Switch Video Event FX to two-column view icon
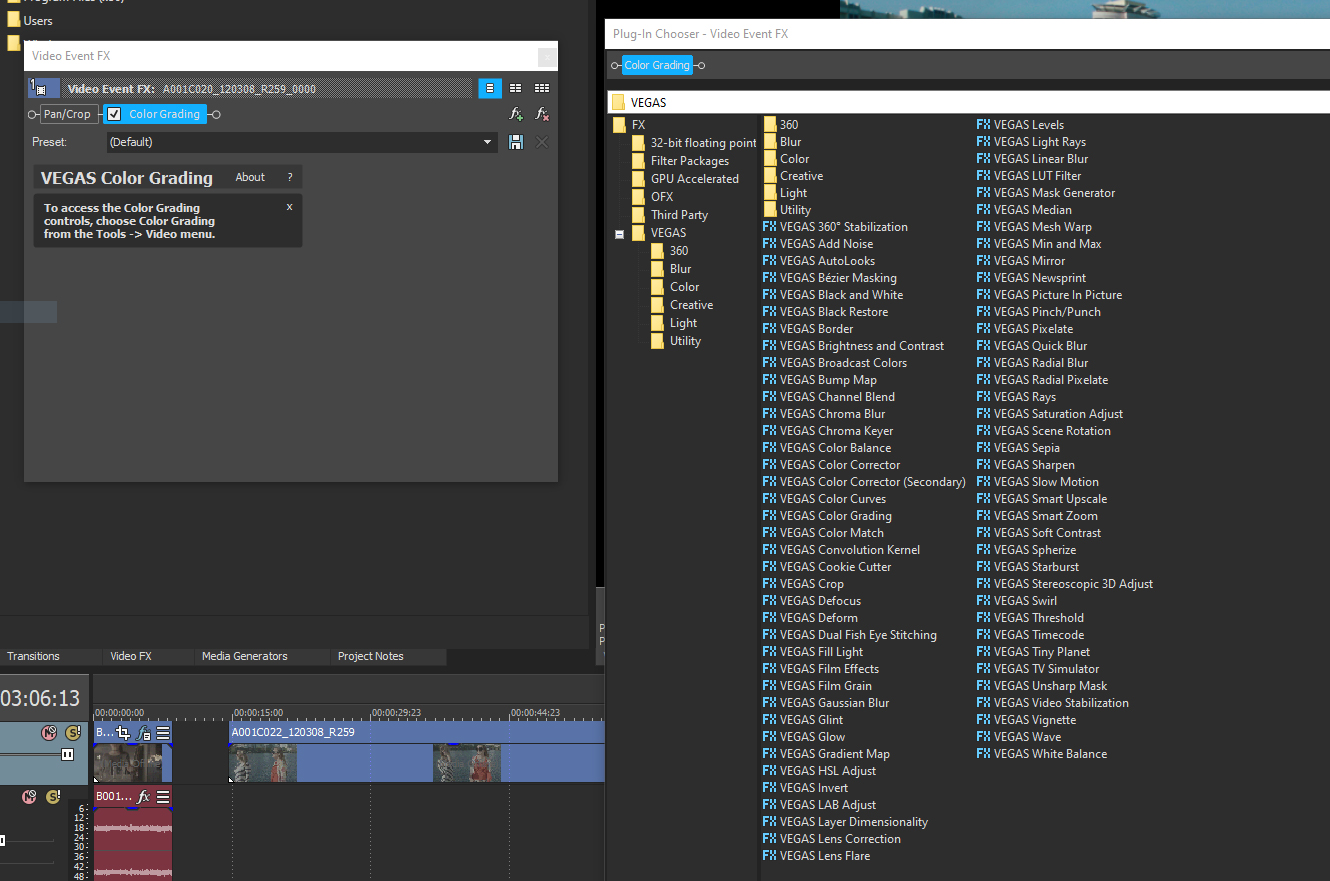 tap(516, 88)
